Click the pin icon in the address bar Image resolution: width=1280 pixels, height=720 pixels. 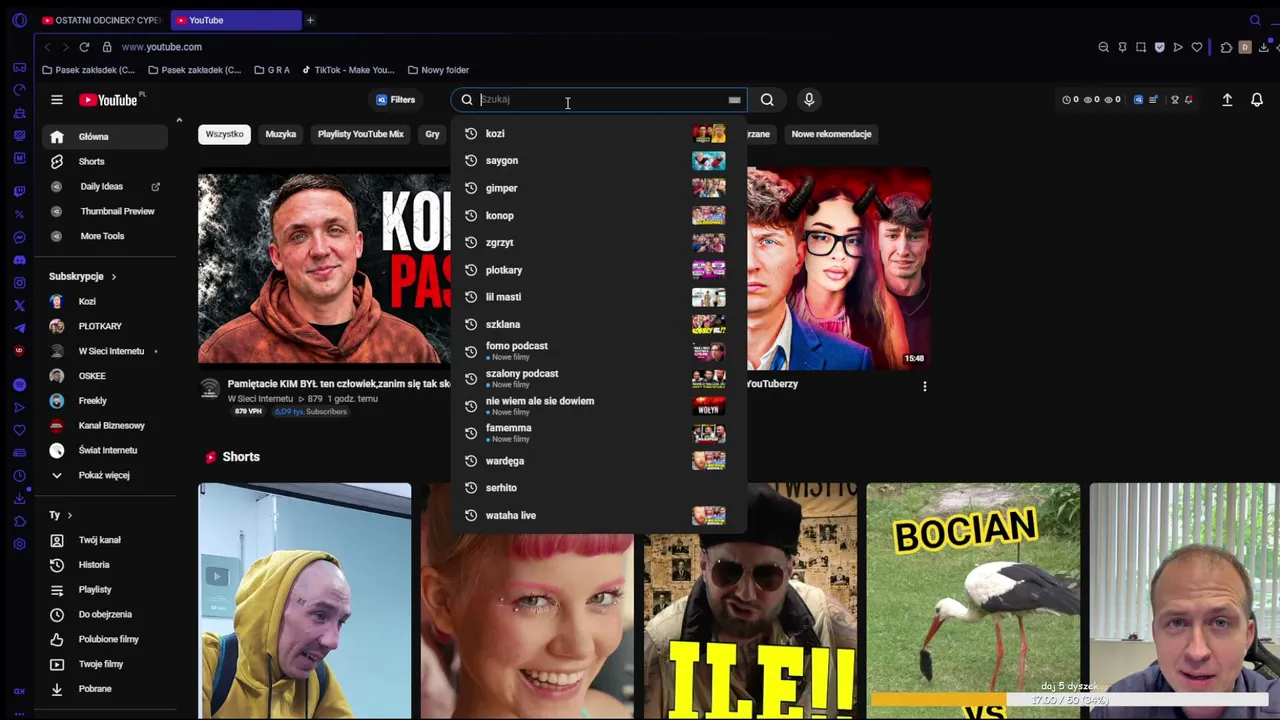[1122, 47]
